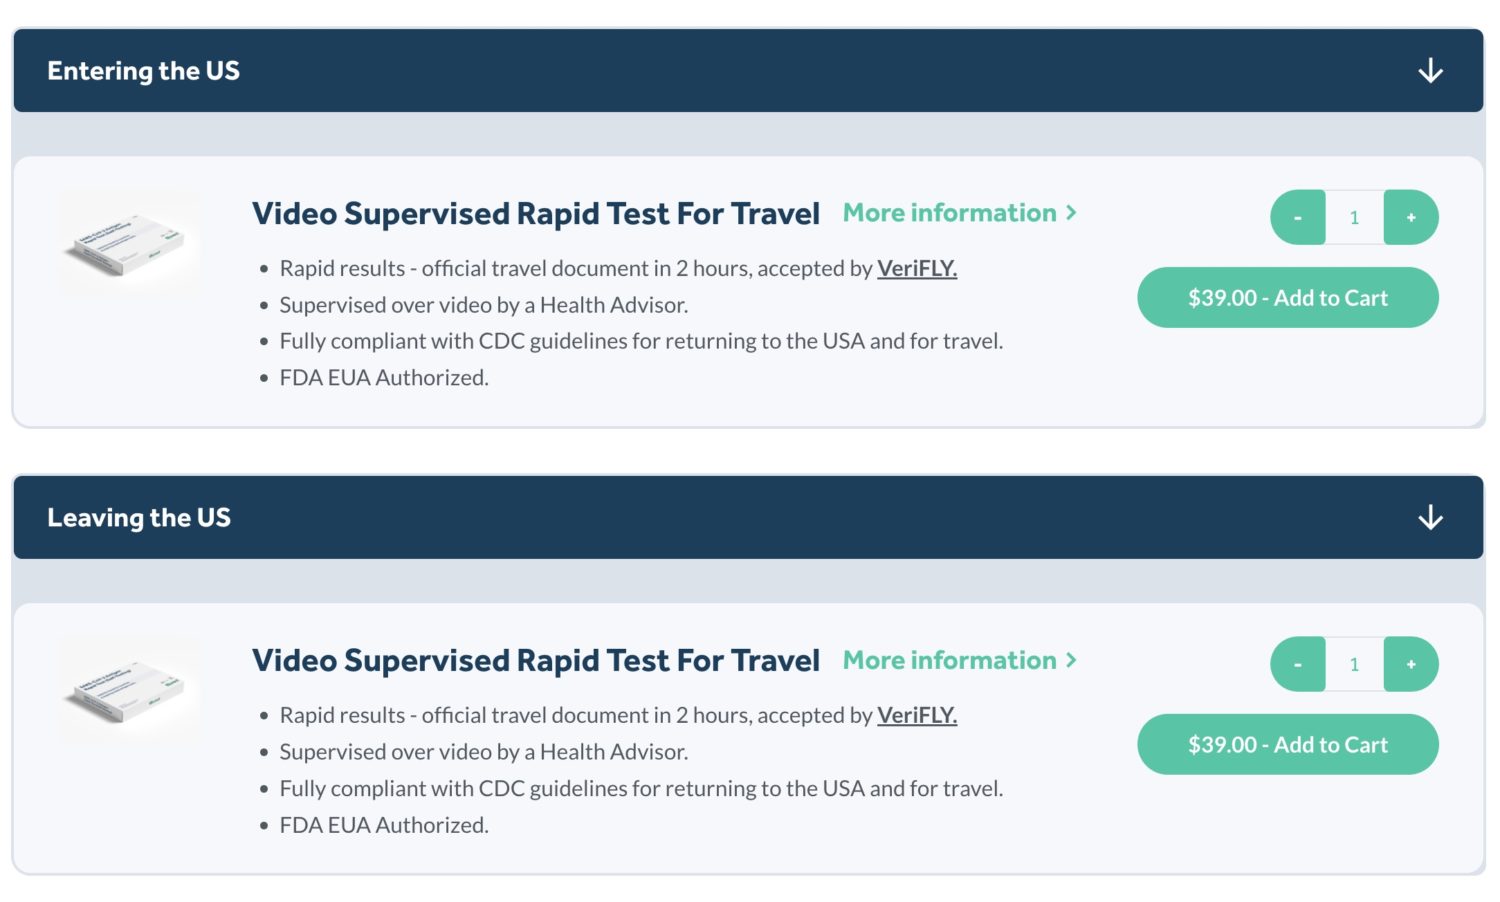Click the chevron beside first More information

[x=1071, y=213]
